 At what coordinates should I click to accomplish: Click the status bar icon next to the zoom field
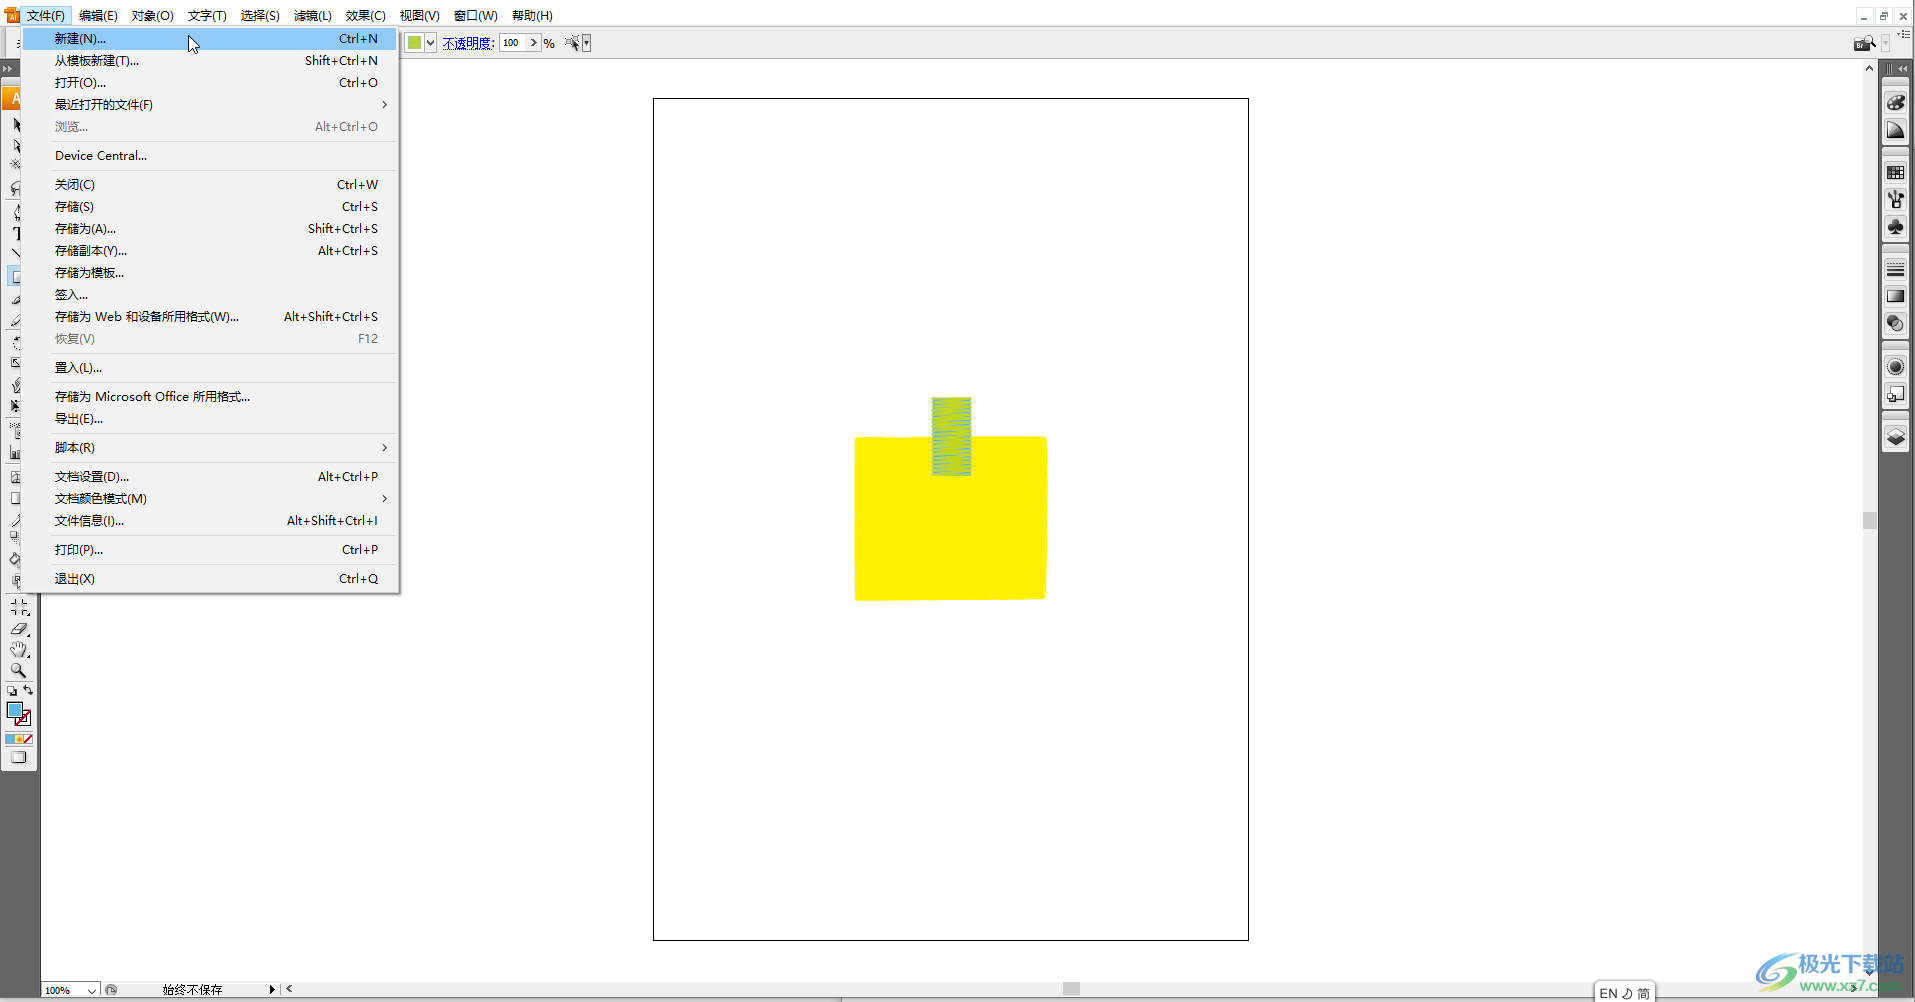[112, 990]
